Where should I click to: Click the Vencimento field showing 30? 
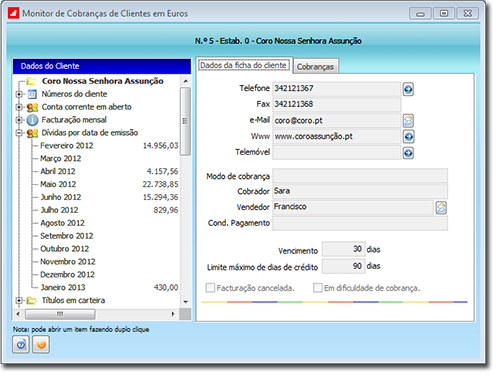coord(344,249)
